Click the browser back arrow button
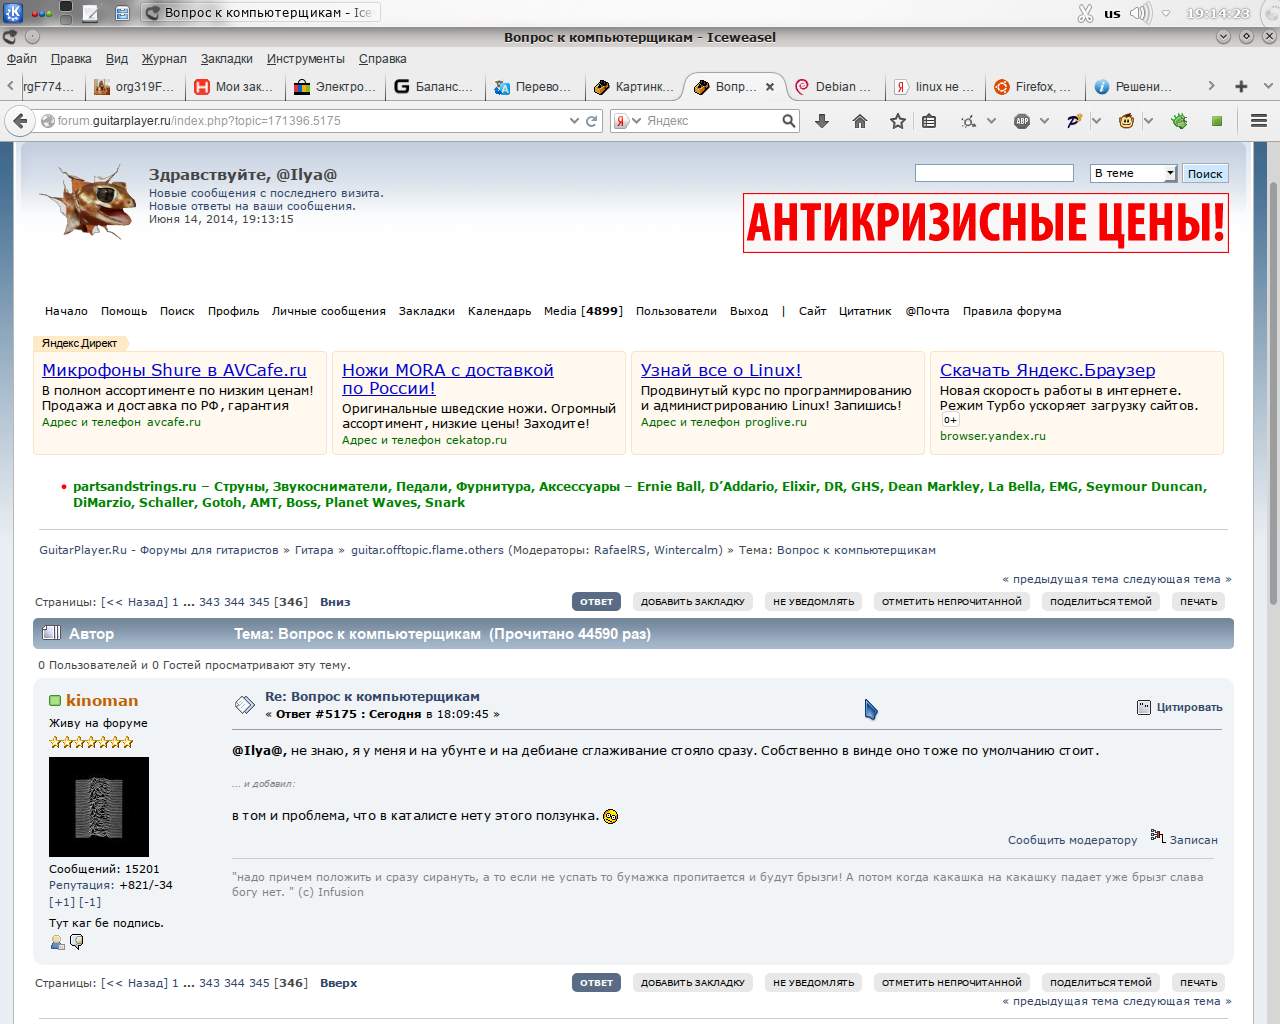 tap(20, 121)
